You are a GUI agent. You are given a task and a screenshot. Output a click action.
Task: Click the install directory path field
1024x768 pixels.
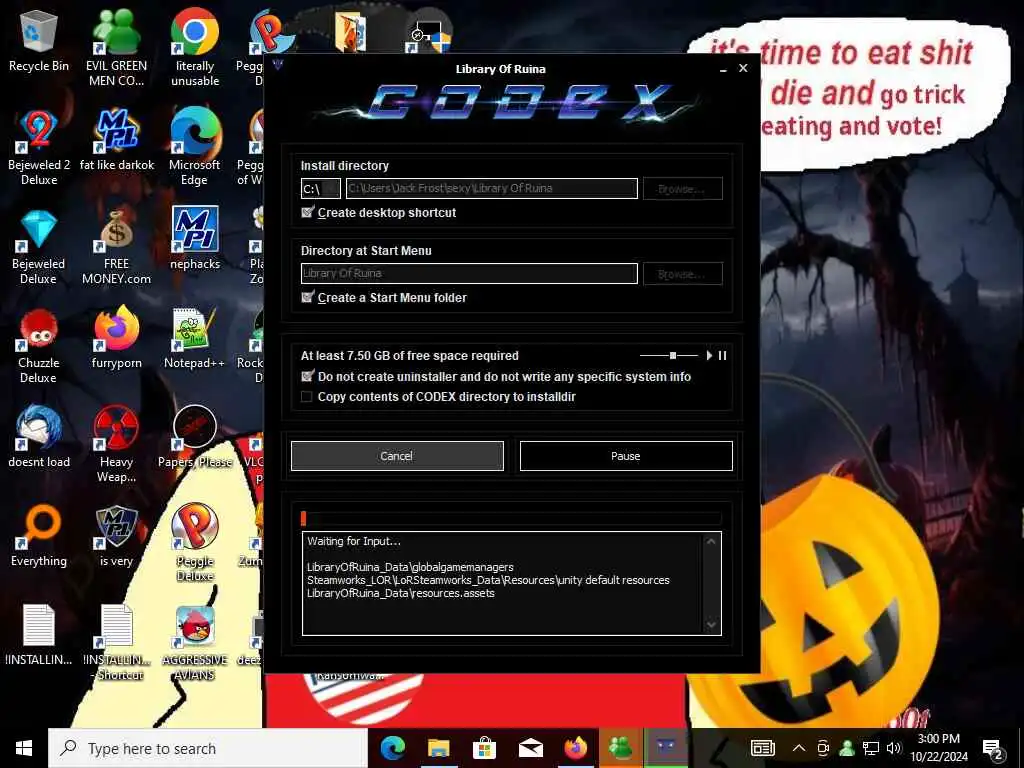coord(492,188)
